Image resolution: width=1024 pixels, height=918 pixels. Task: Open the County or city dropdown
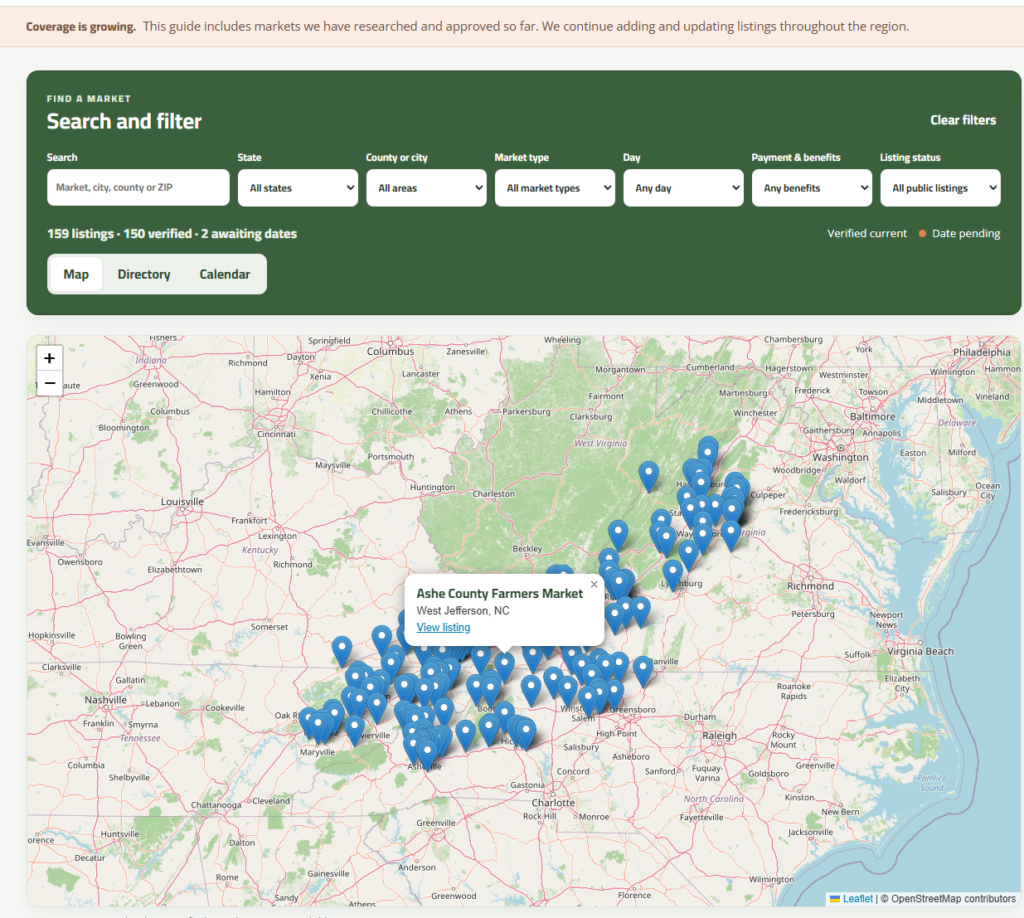pyautogui.click(x=426, y=188)
